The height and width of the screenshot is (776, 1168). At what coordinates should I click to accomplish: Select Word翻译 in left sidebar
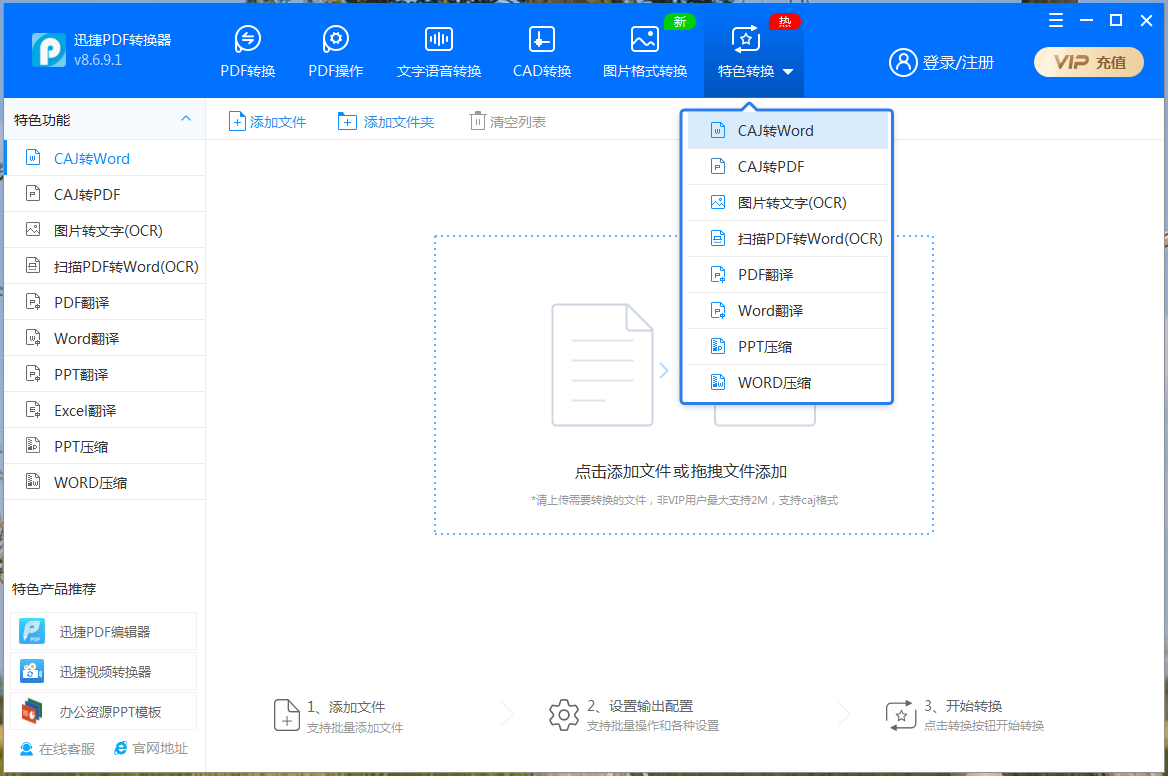pyautogui.click(x=105, y=338)
